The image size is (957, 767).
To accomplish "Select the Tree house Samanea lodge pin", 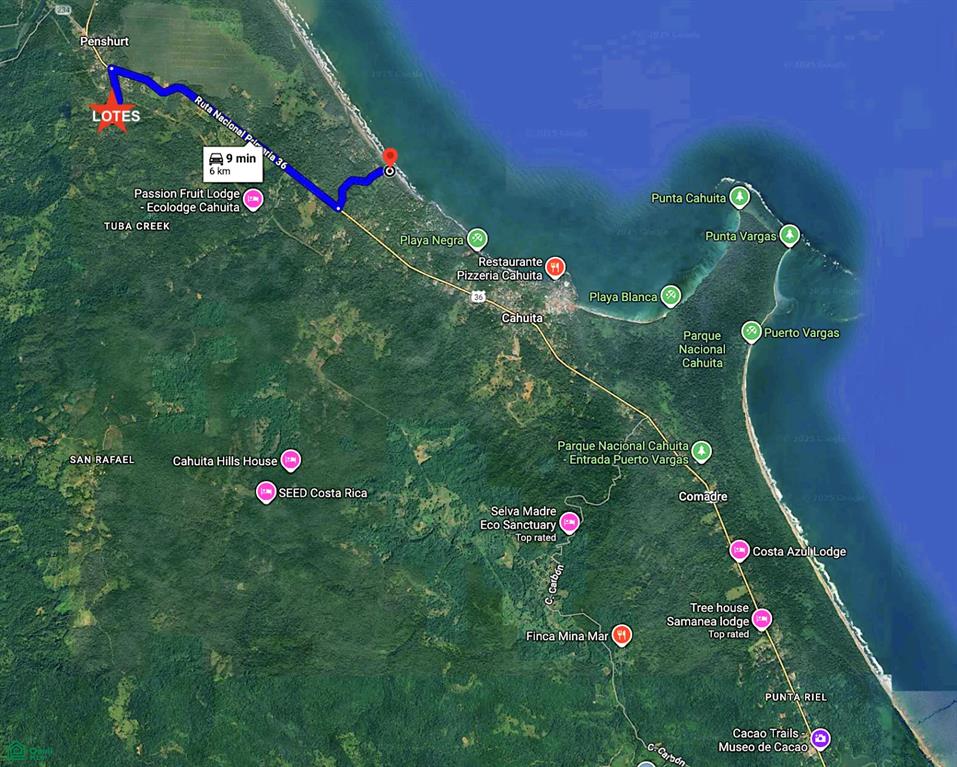I will click(x=761, y=619).
